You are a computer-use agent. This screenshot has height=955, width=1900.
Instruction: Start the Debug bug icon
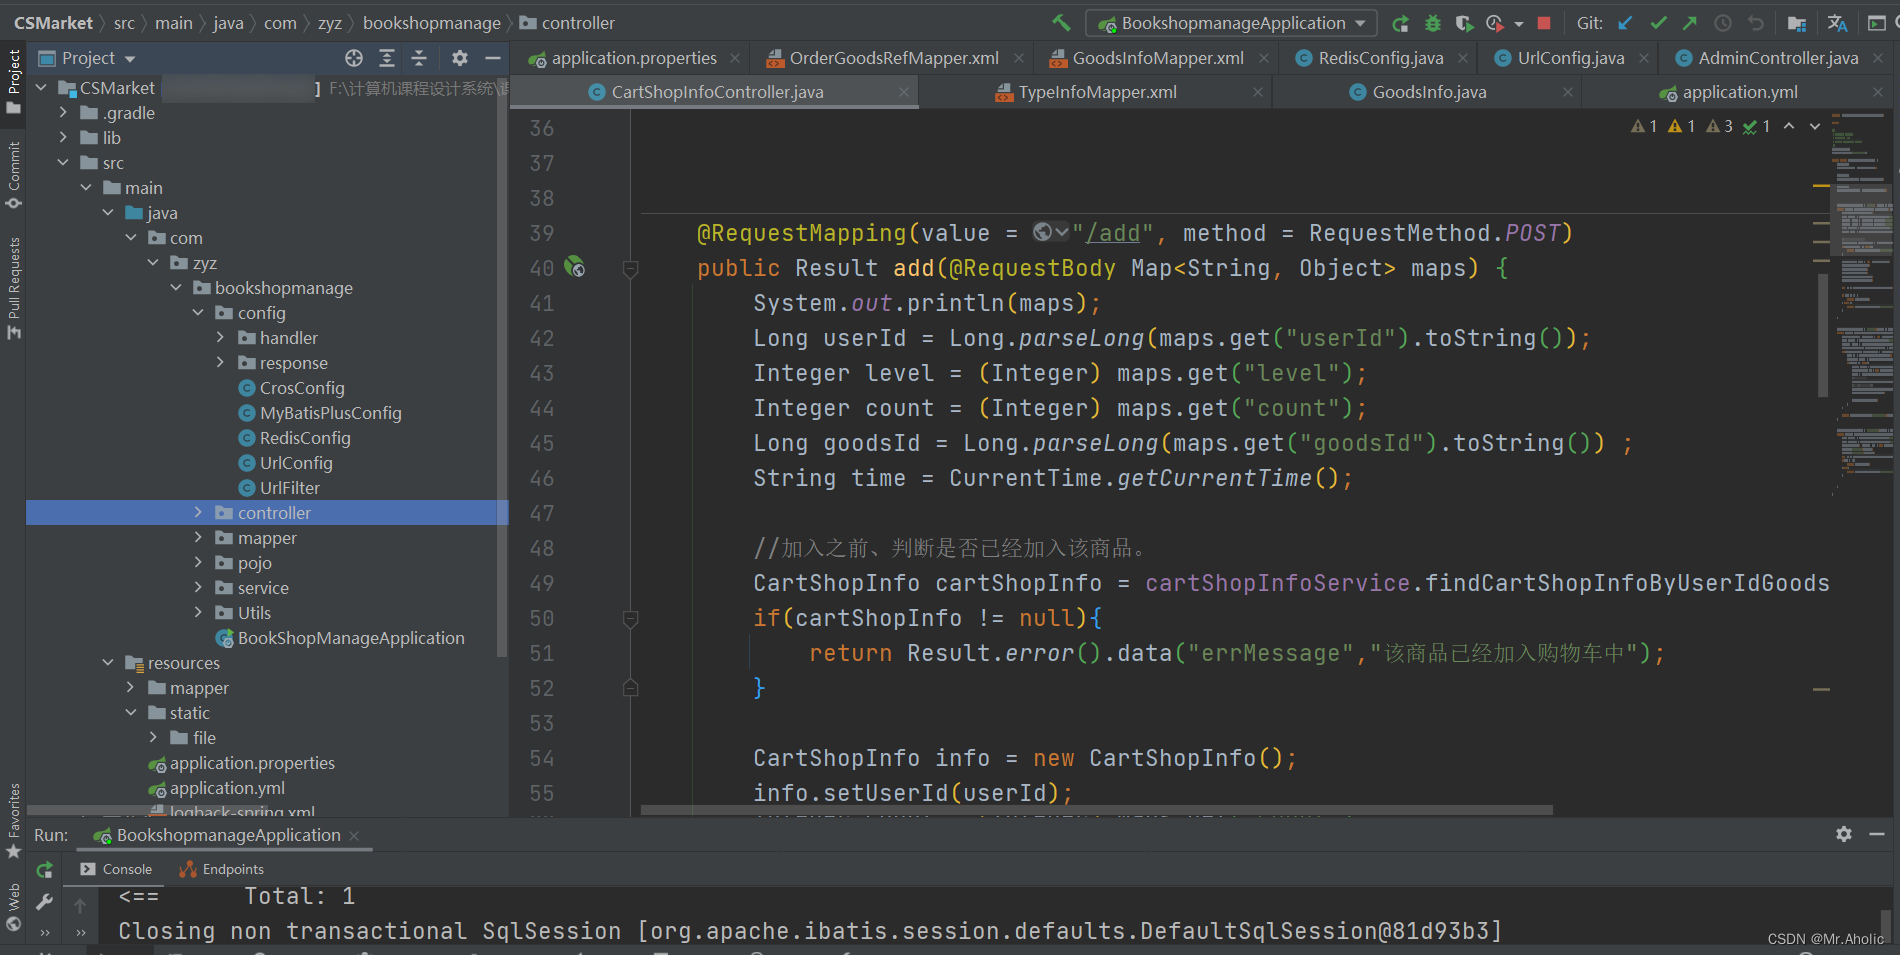[x=1432, y=23]
